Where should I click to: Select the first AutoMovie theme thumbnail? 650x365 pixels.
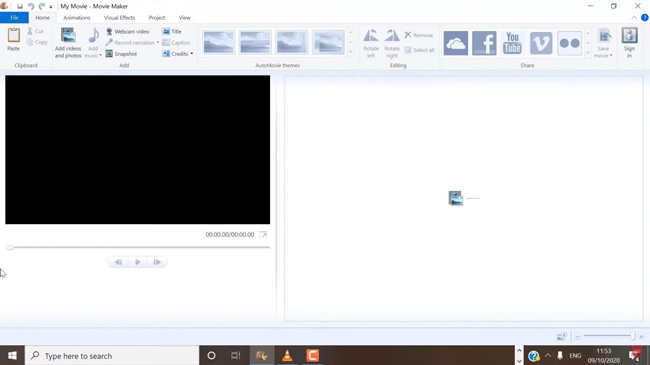[x=218, y=42]
